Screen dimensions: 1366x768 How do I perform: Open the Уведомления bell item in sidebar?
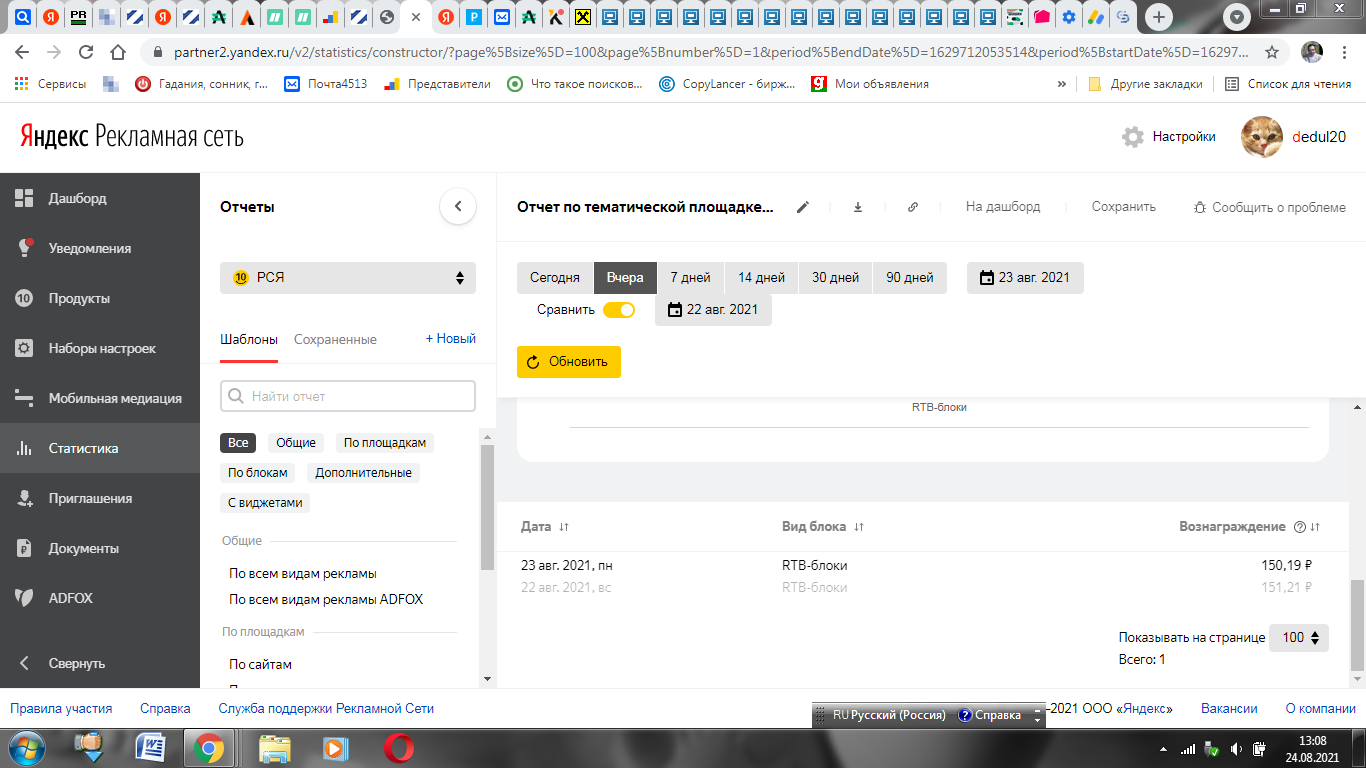pos(25,248)
